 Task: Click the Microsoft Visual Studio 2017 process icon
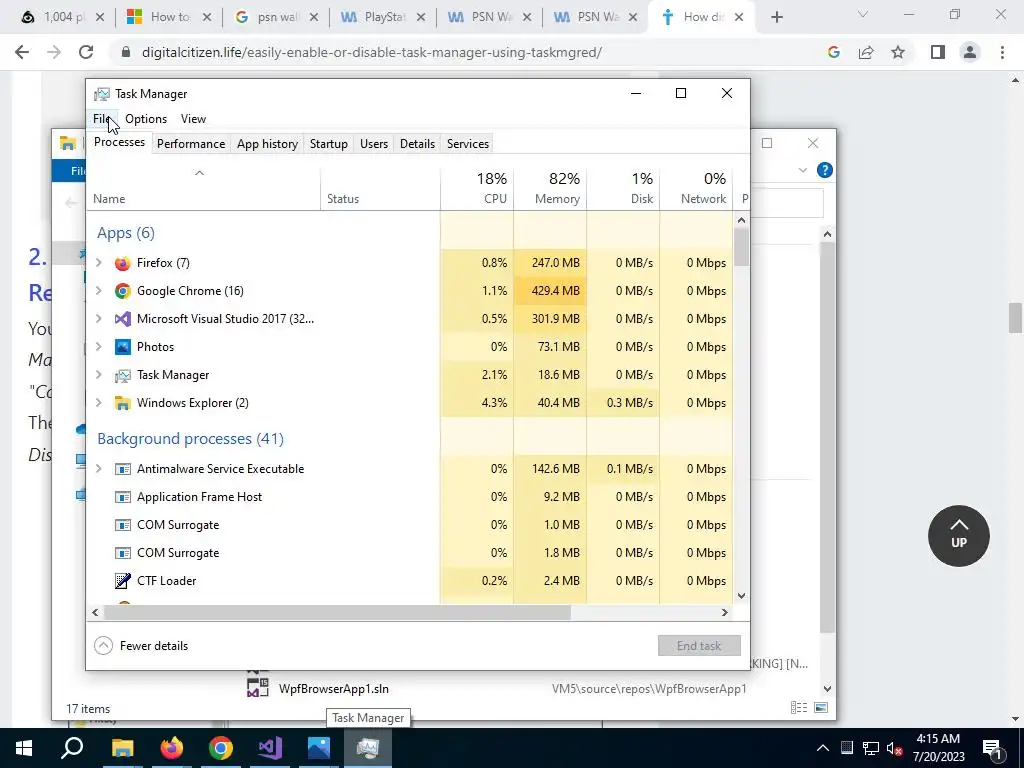[x=122, y=319]
